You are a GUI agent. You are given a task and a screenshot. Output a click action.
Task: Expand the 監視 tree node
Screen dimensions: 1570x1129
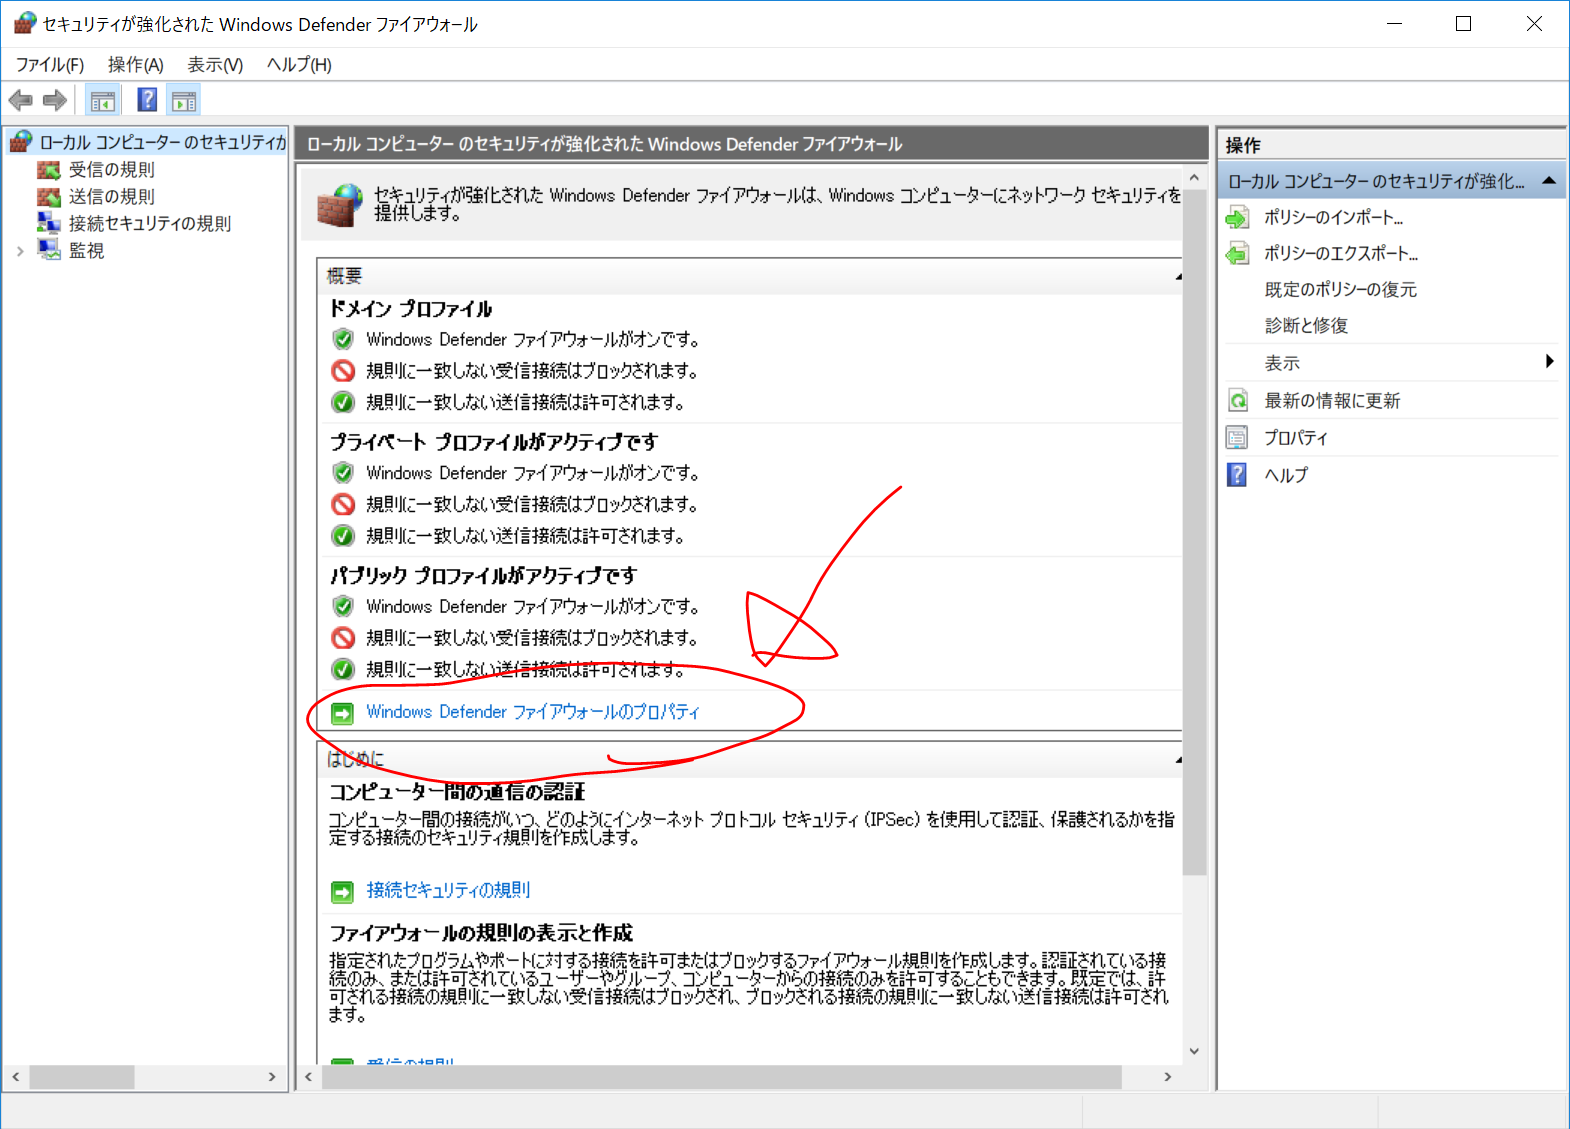pos(20,251)
